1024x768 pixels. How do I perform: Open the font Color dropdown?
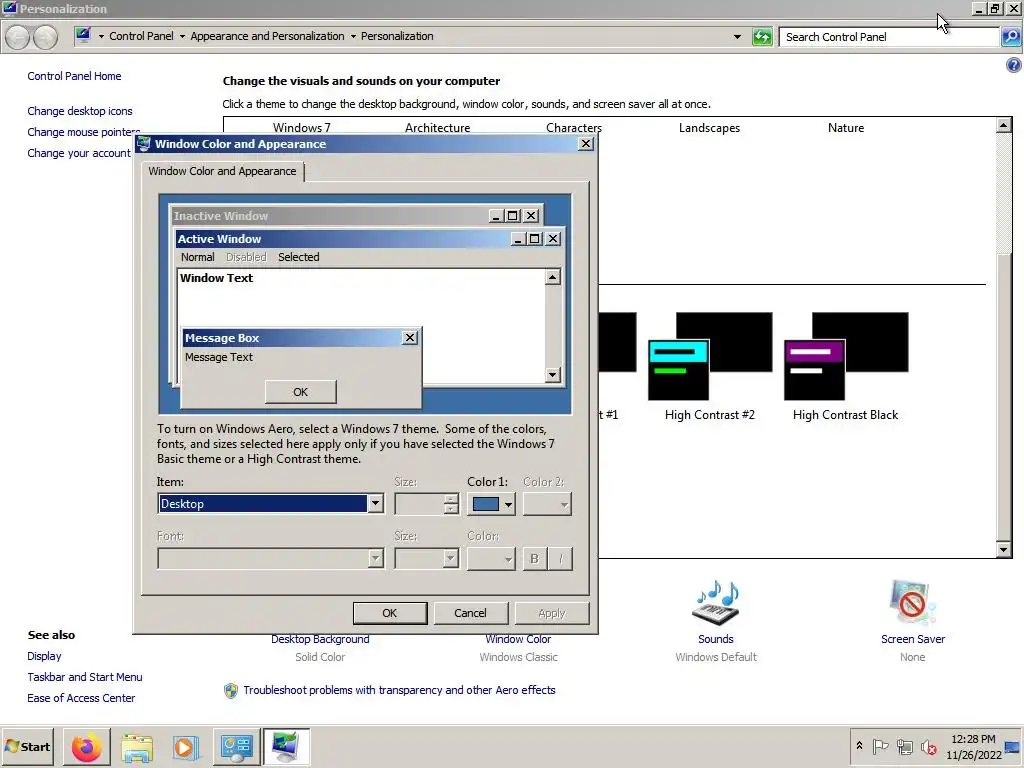[491, 558]
